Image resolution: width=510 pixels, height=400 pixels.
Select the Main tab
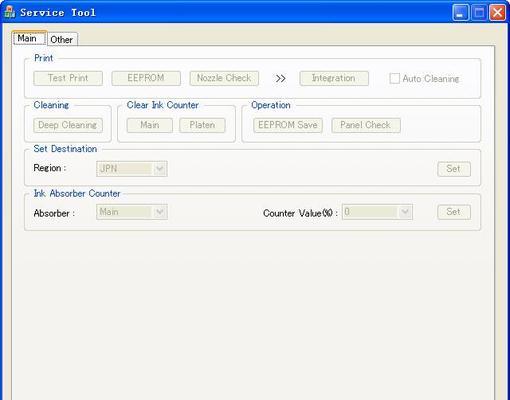click(x=29, y=38)
